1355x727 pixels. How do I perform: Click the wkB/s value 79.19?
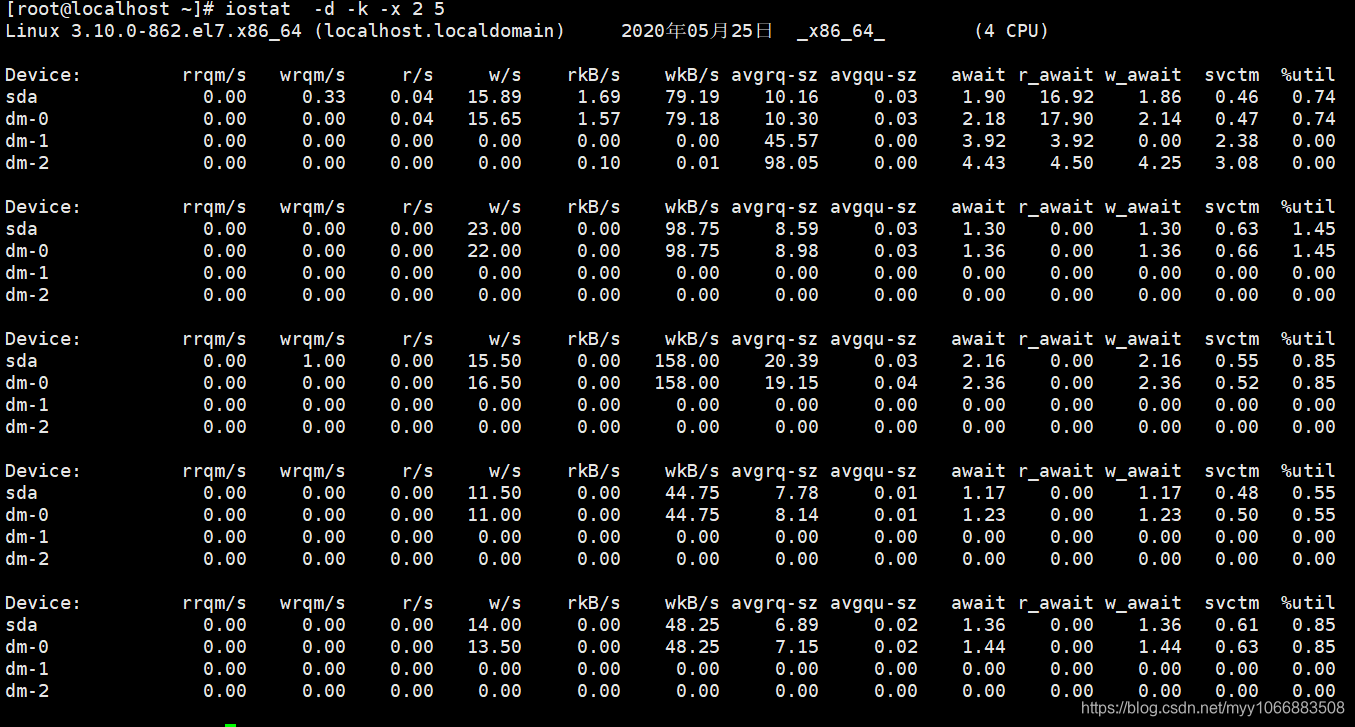point(692,97)
